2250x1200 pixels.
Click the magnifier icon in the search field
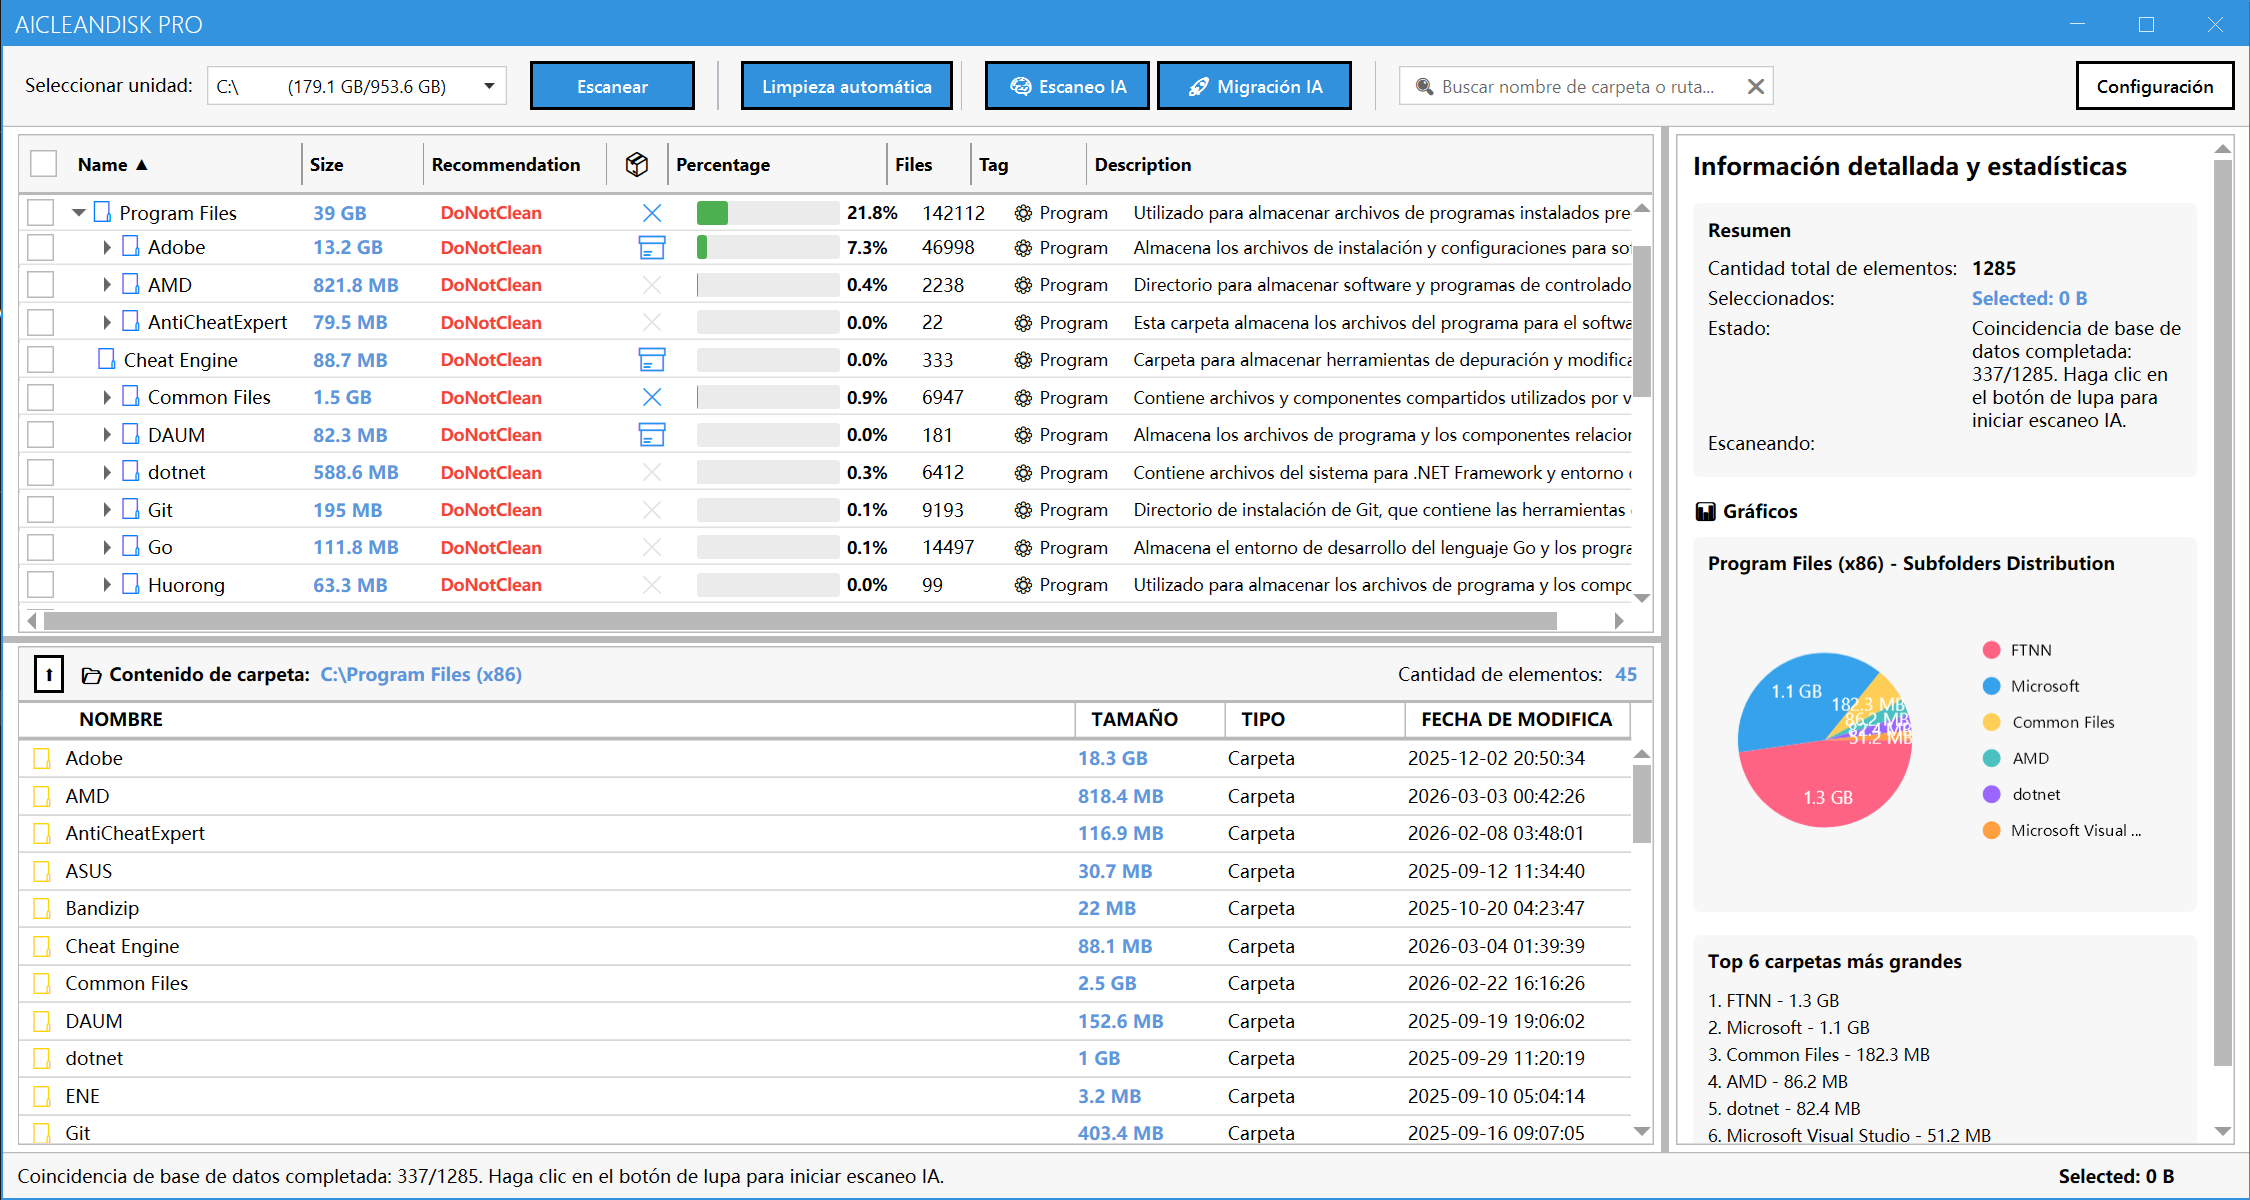[1424, 86]
